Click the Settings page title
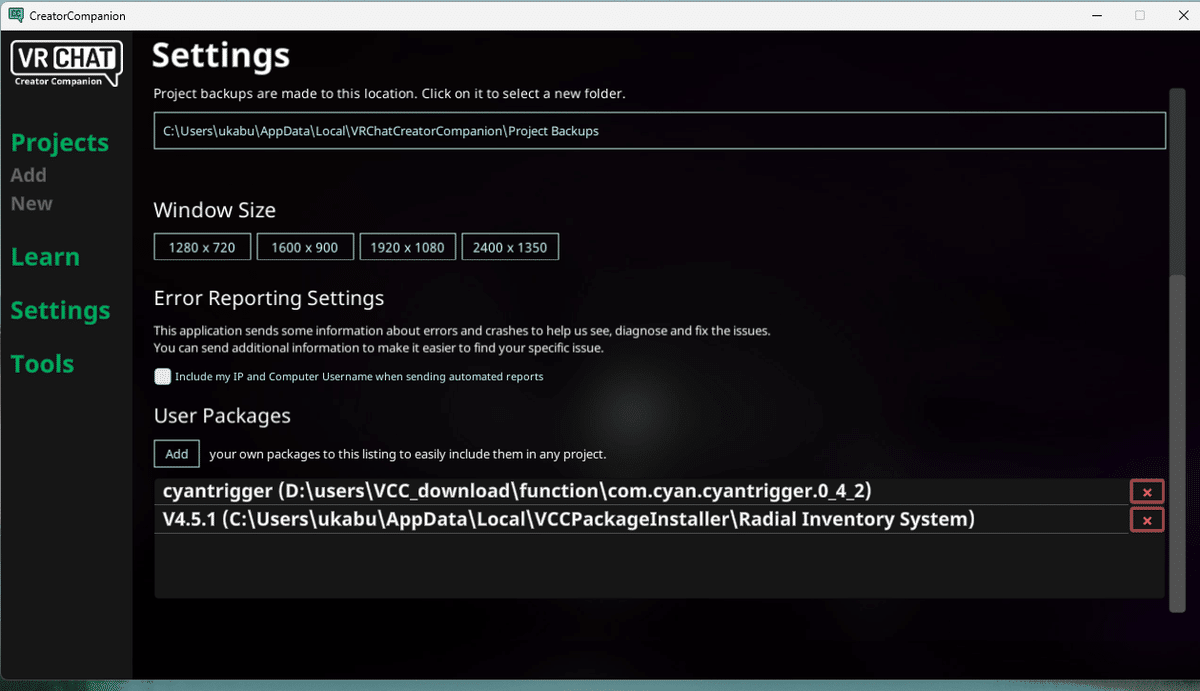 click(221, 55)
